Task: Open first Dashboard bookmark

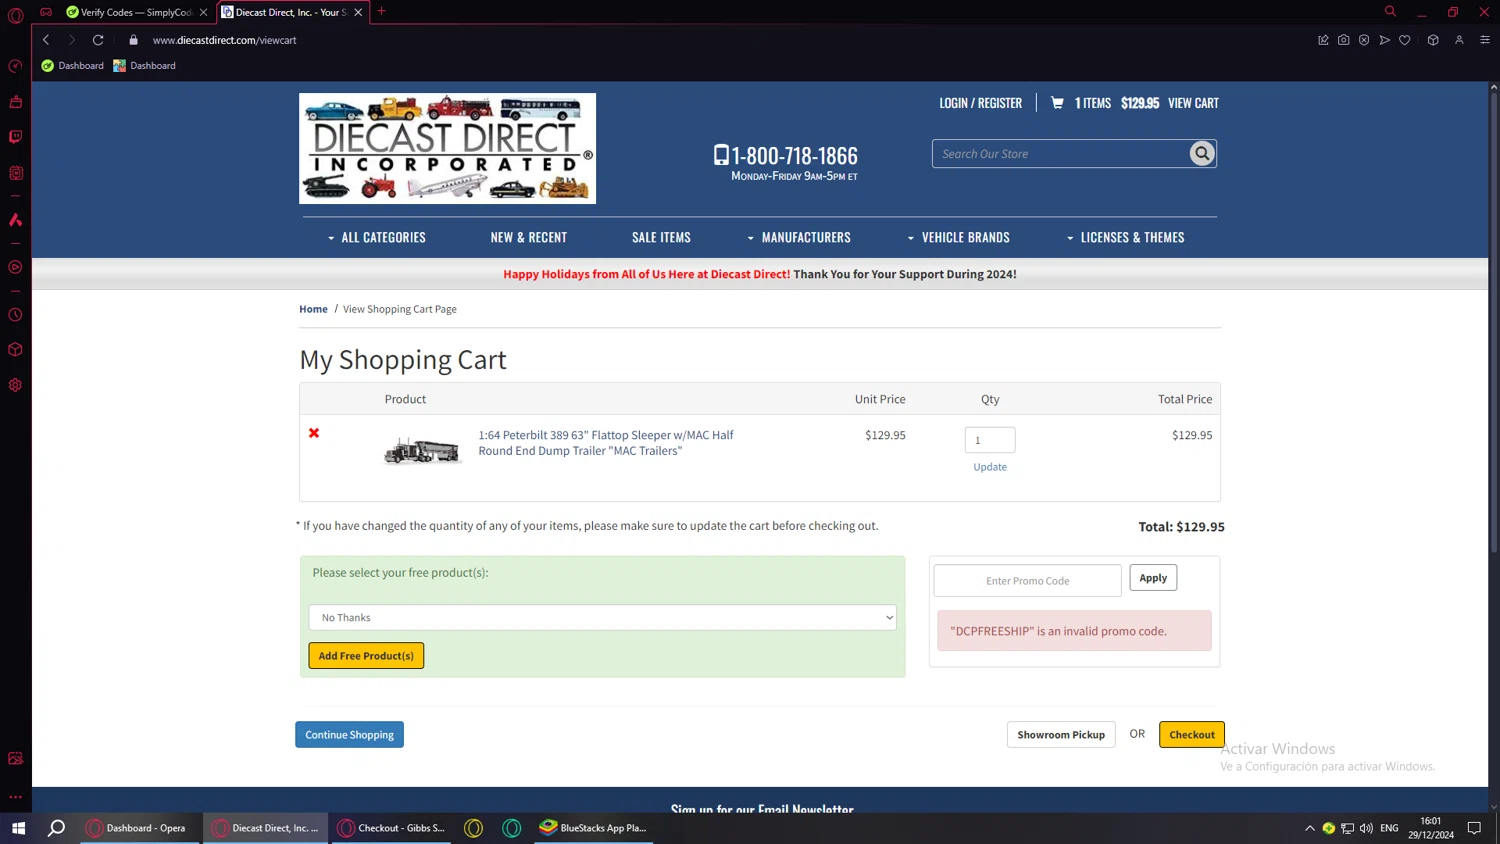Action: click(x=72, y=66)
